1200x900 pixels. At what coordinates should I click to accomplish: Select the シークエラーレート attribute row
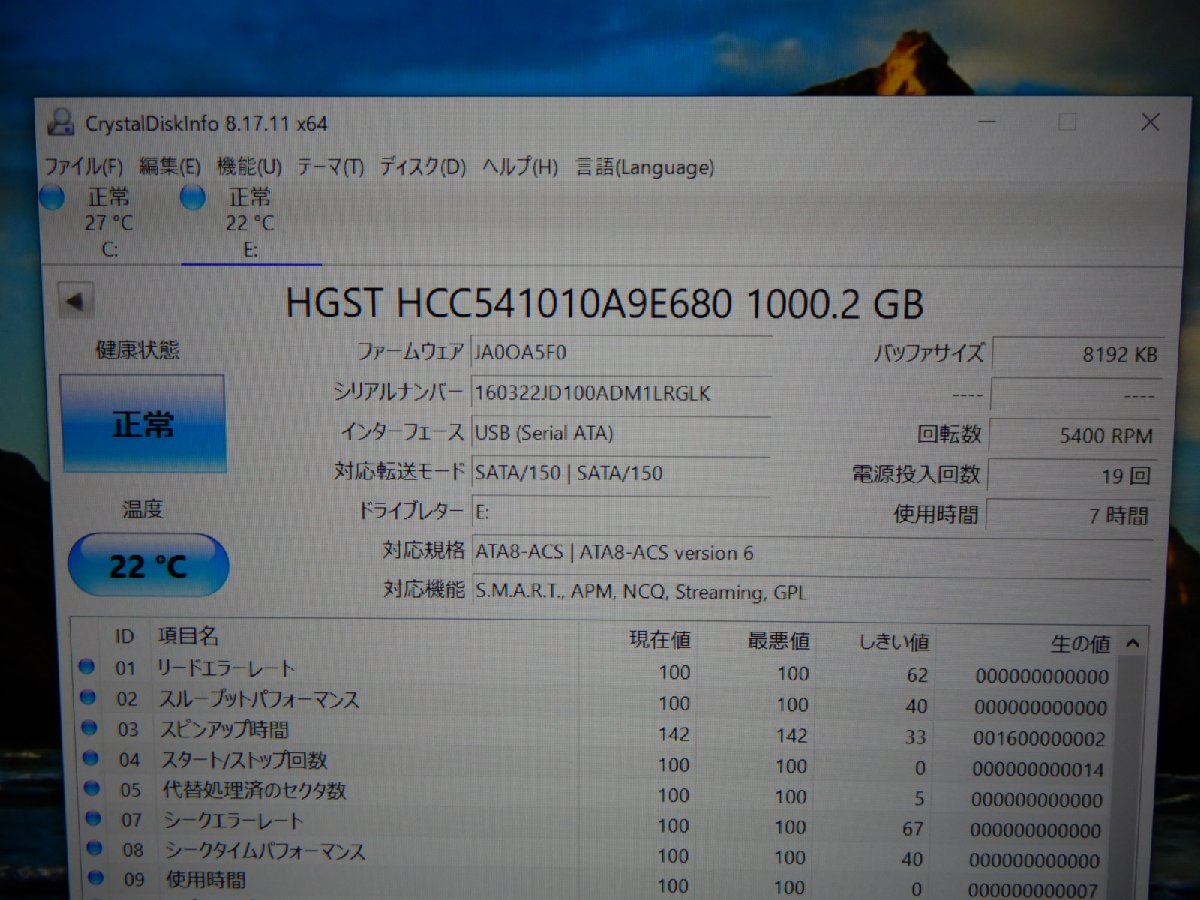click(x=595, y=825)
